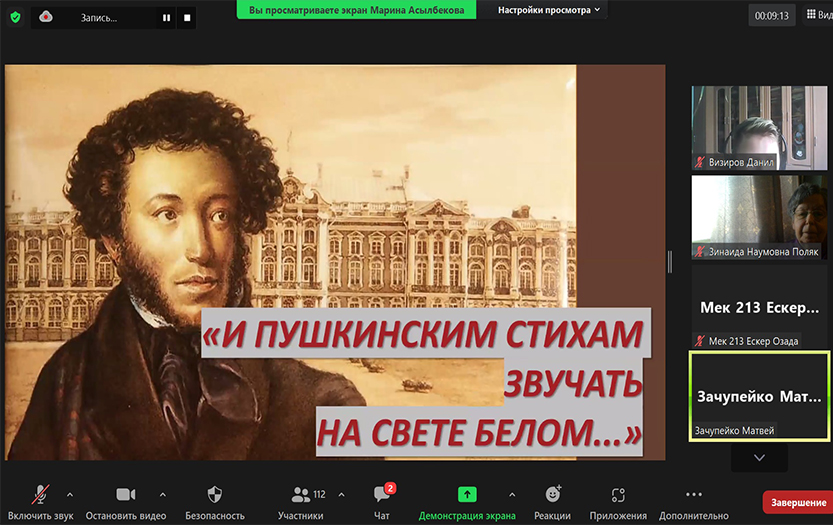Click the green encryption shield icon

[x=15, y=17]
